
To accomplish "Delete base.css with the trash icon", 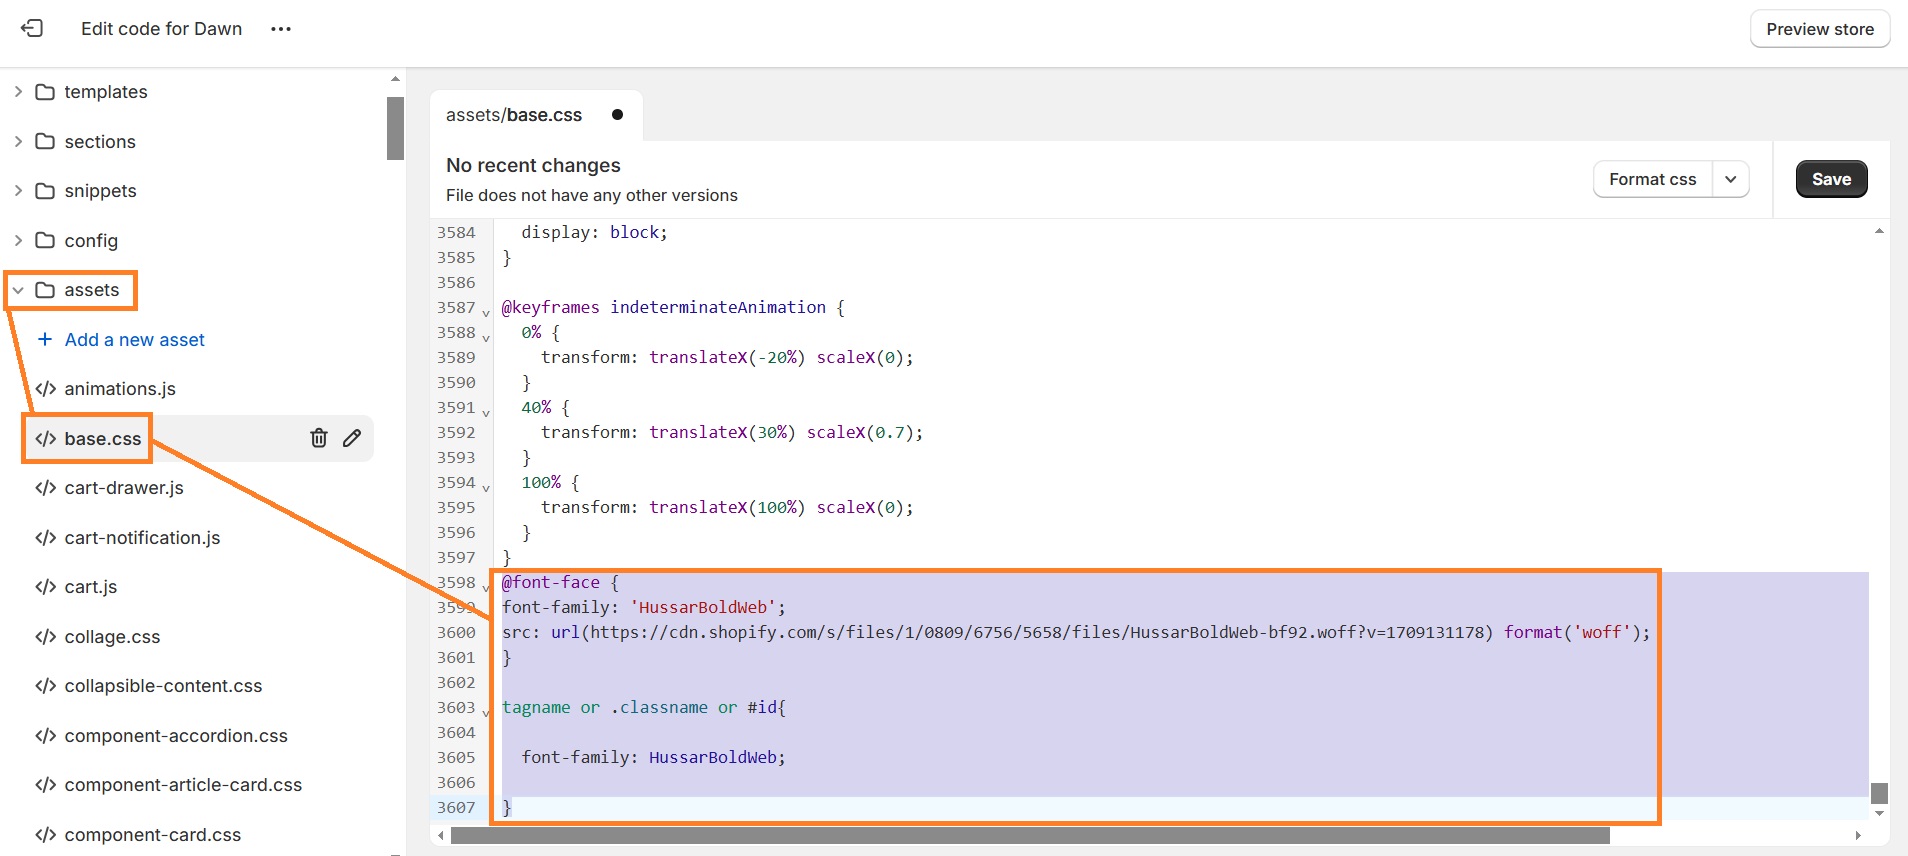I will [319, 438].
